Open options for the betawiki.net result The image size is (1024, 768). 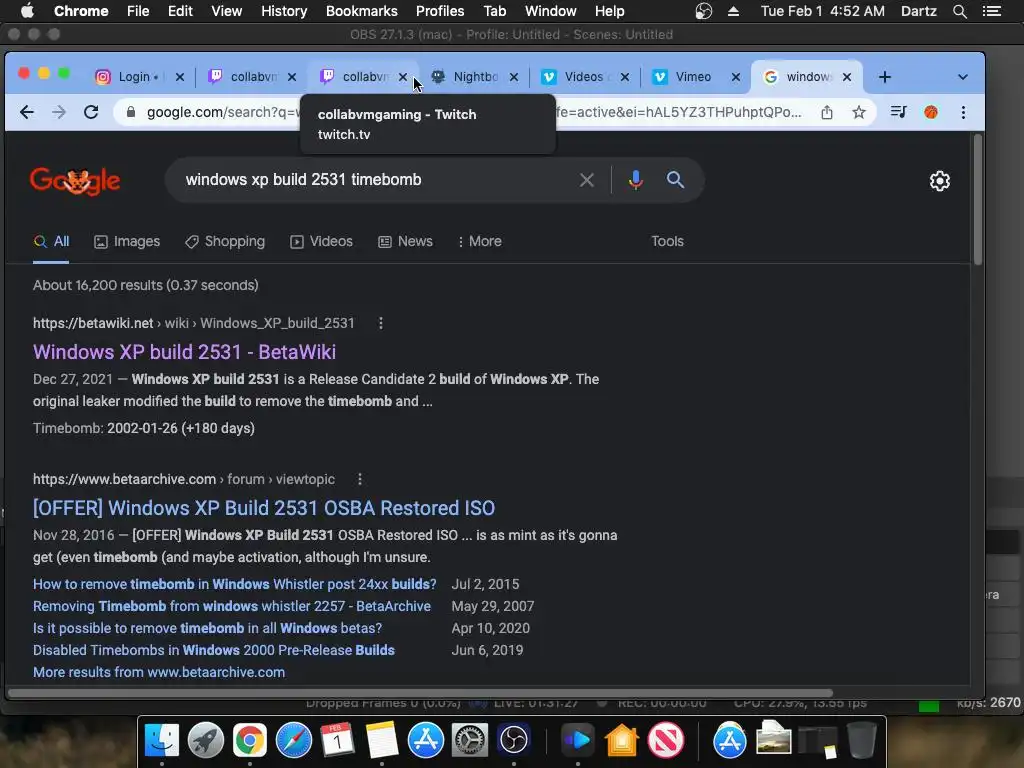coord(381,323)
